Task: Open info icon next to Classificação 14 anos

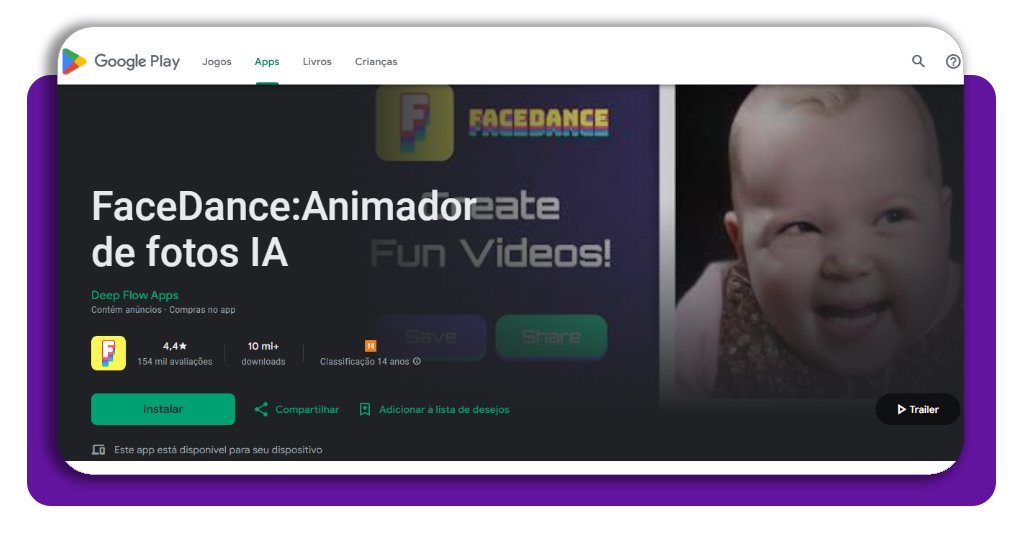Action: pyautogui.click(x=417, y=361)
